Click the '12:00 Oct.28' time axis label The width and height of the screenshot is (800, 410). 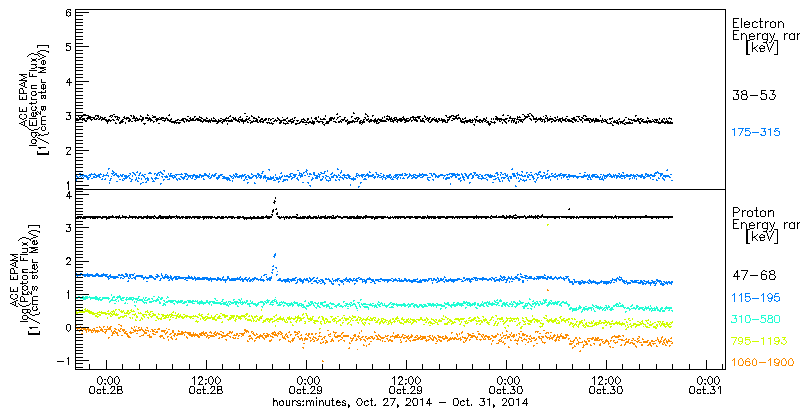206,387
